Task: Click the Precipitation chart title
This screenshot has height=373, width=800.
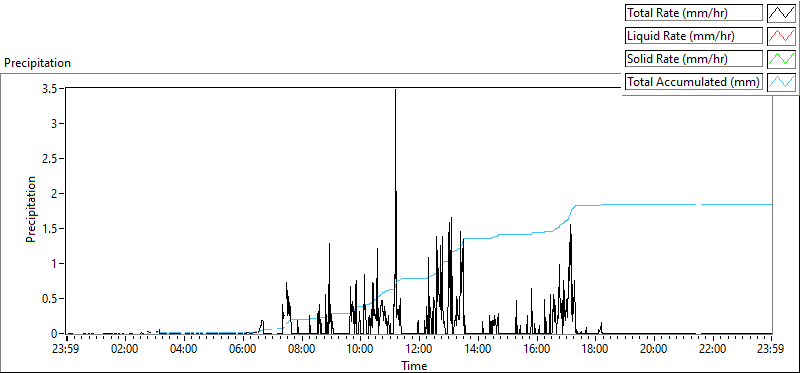Action: tap(37, 63)
